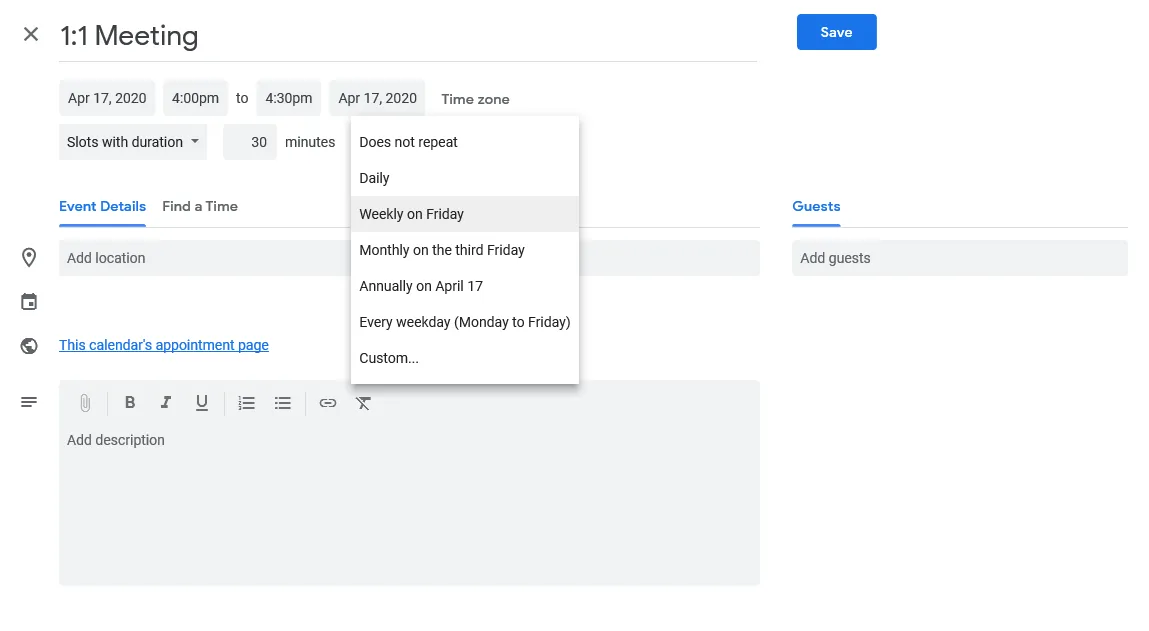Attach a file to the description
Viewport: 1149px width, 631px height.
click(85, 403)
